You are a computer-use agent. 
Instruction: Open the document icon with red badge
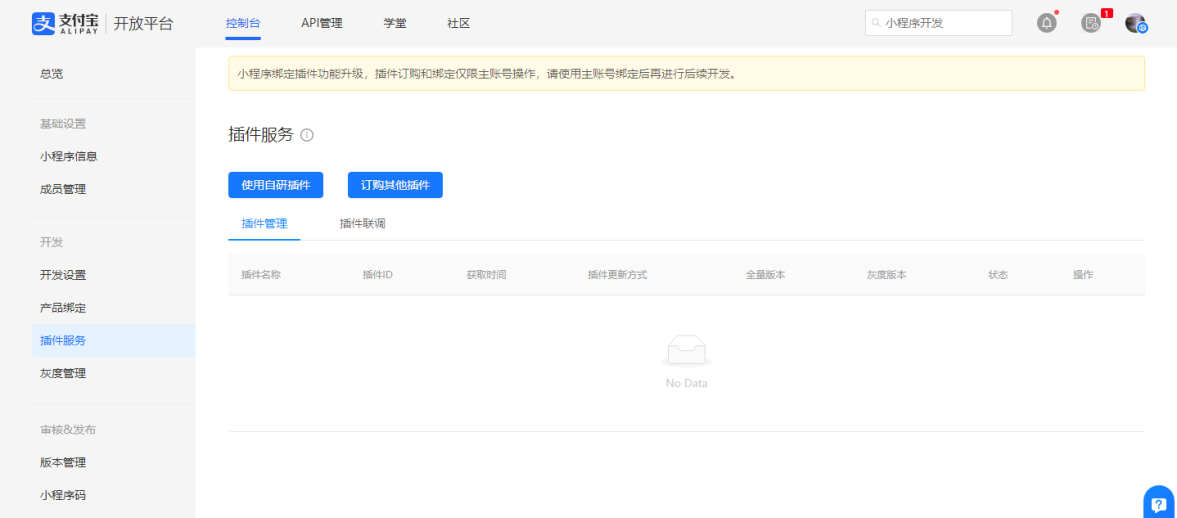[x=1091, y=23]
